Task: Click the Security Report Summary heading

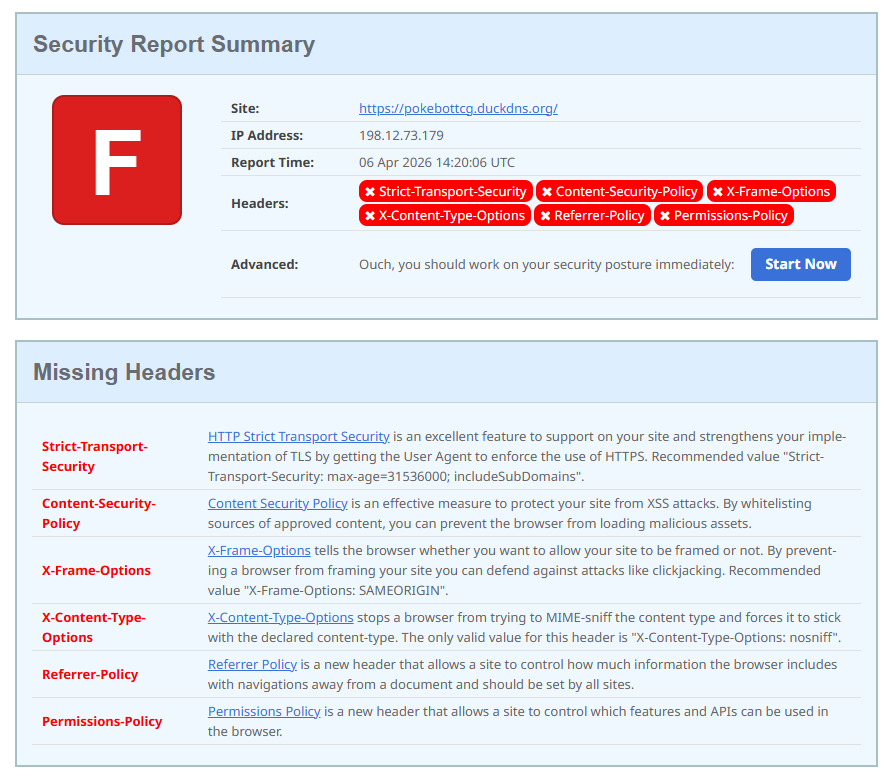Action: tap(174, 44)
